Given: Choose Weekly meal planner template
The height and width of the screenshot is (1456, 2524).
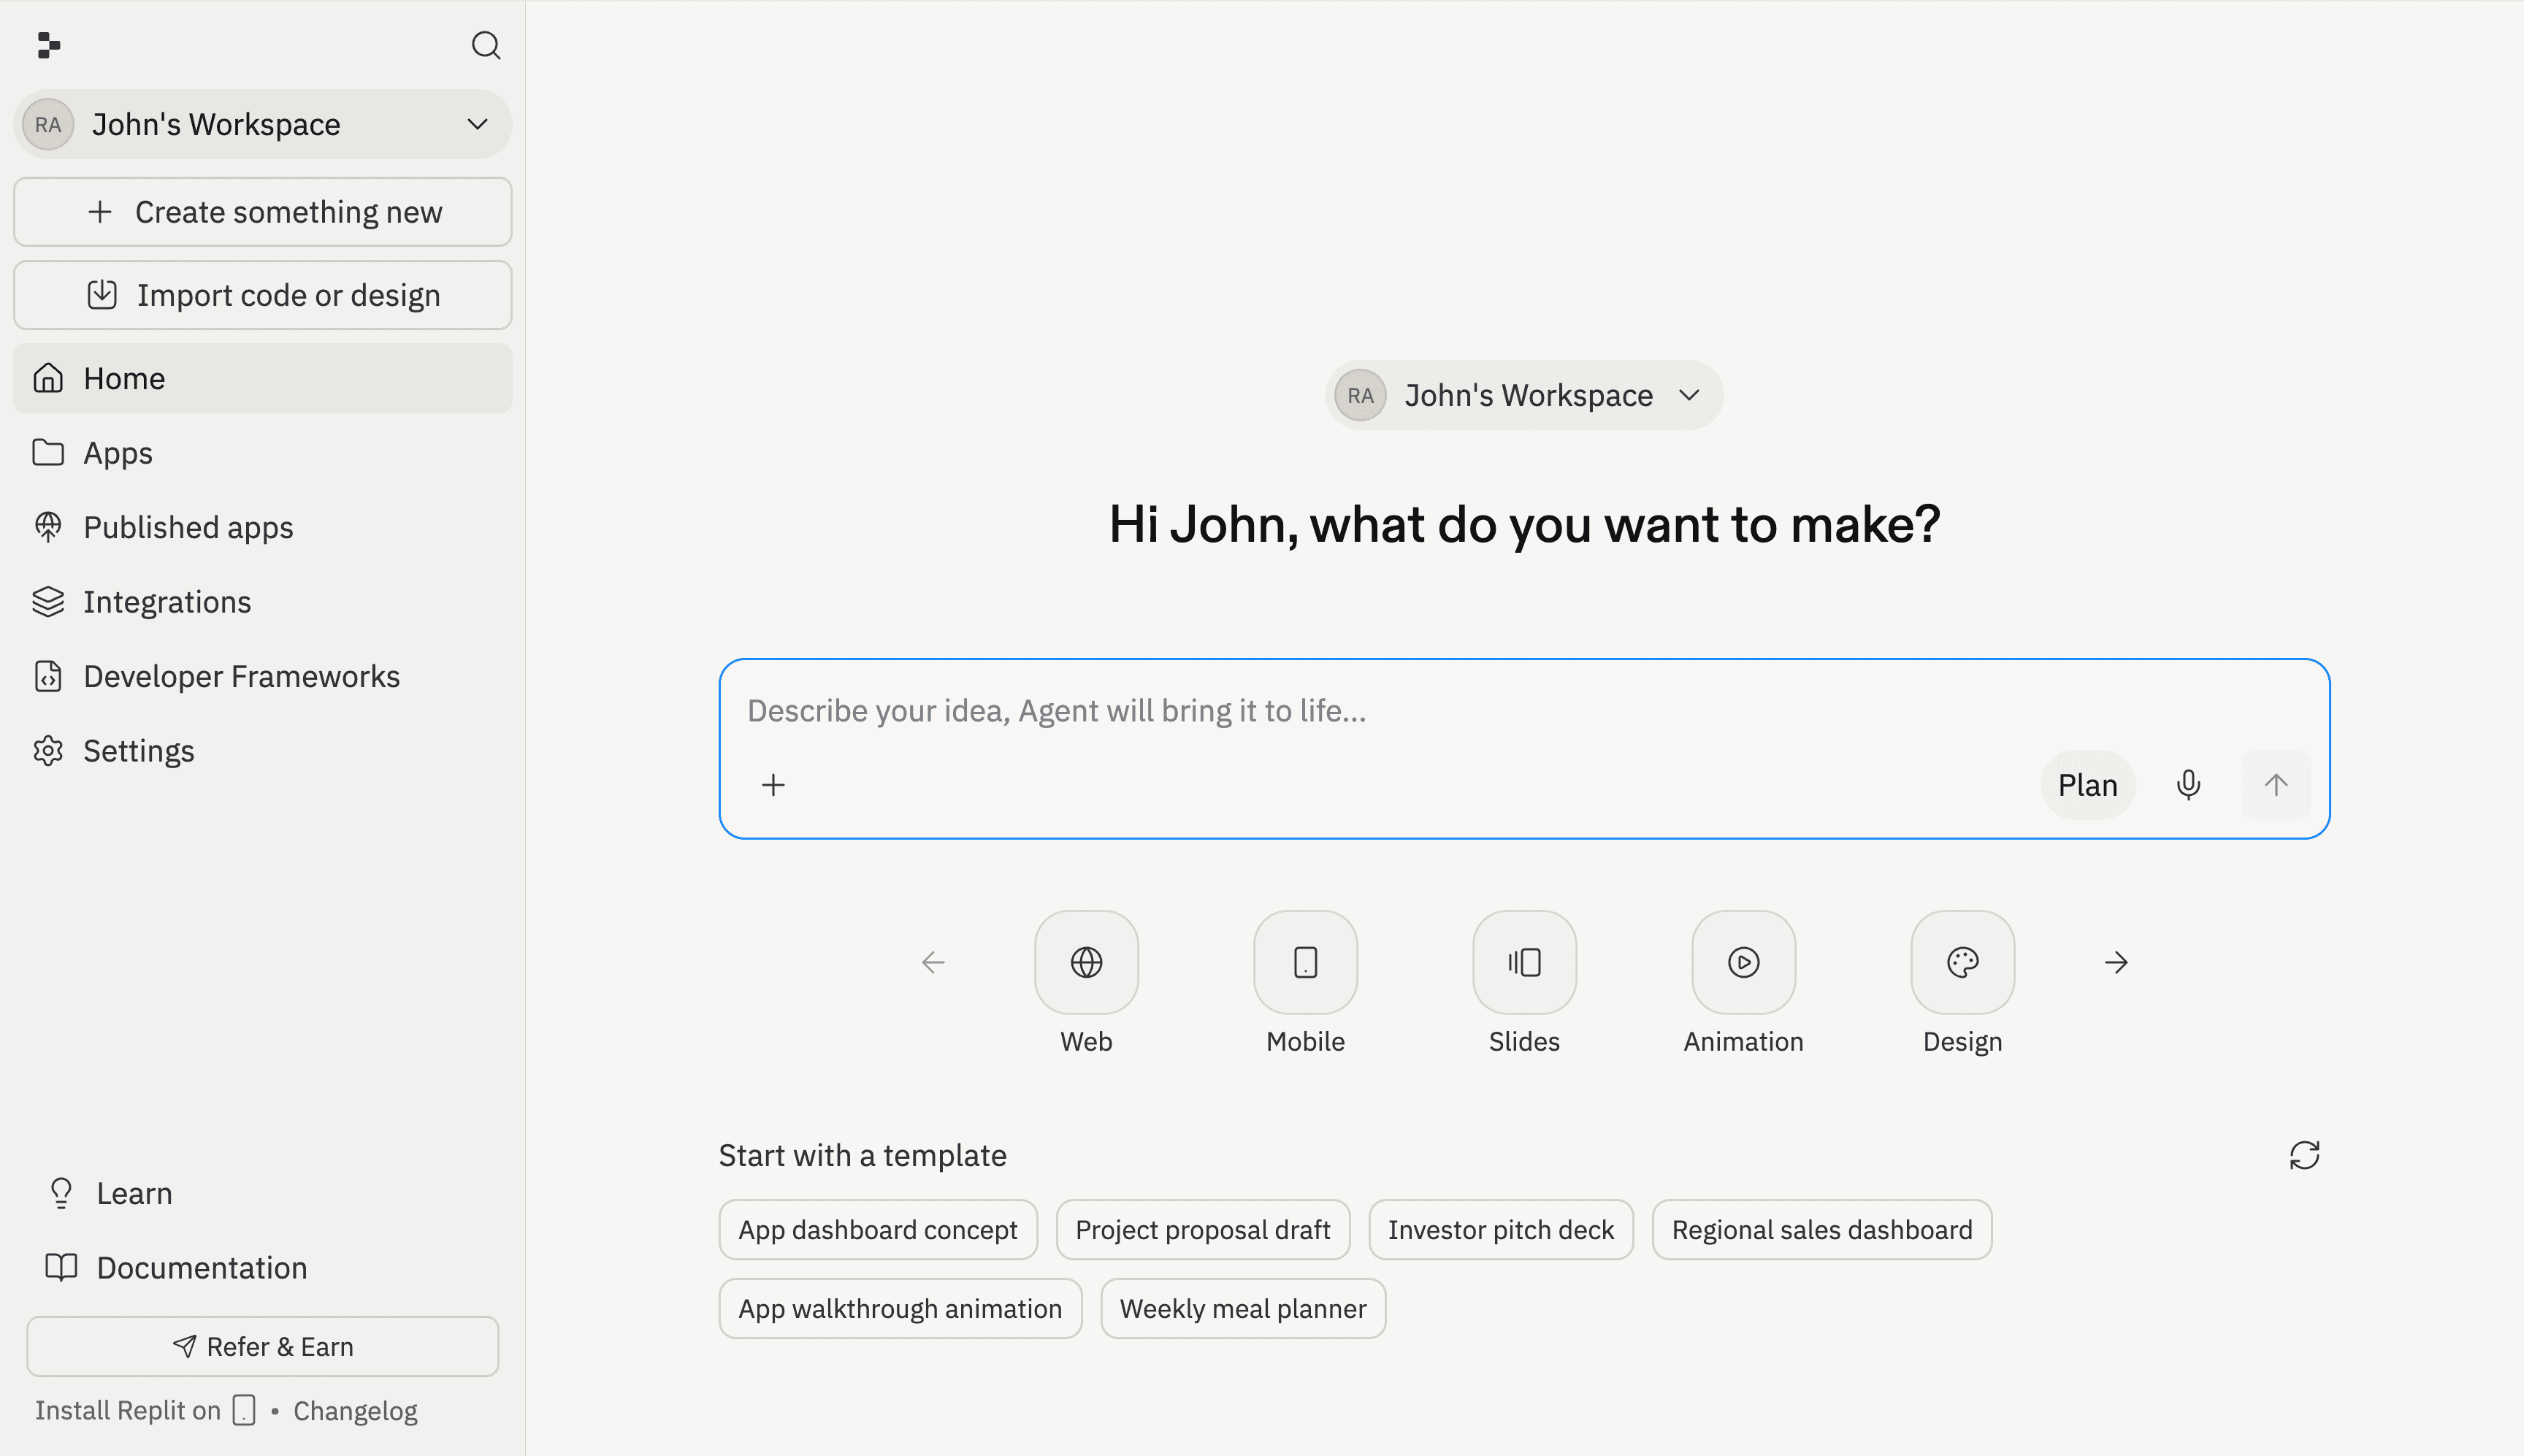Looking at the screenshot, I should point(1243,1308).
